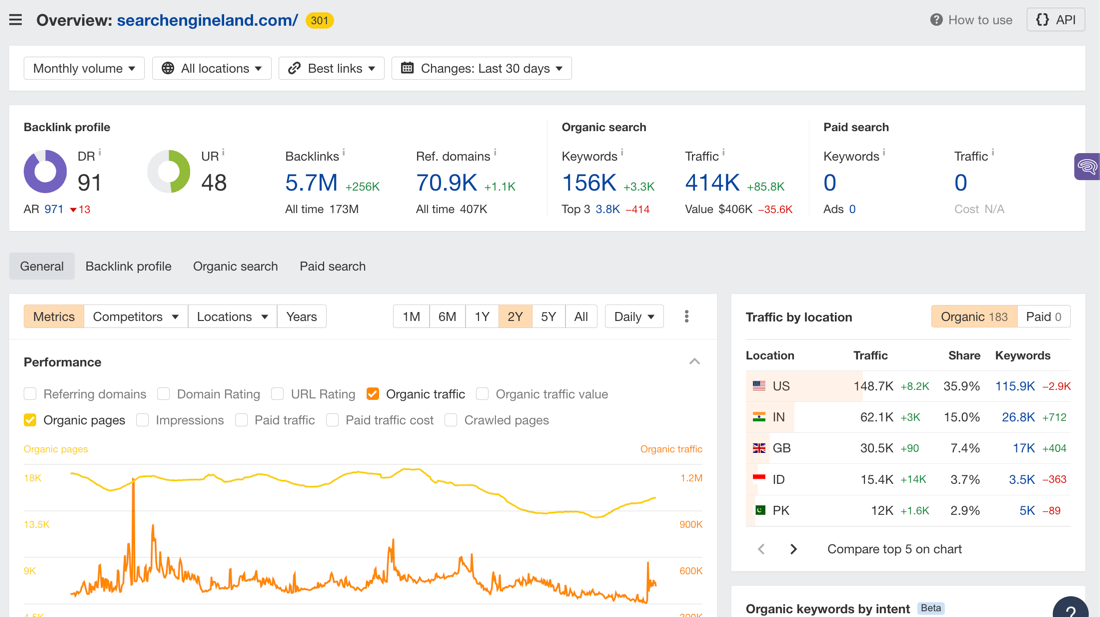Go to next traffic location page arrow
The image size is (1100, 617).
click(x=793, y=549)
